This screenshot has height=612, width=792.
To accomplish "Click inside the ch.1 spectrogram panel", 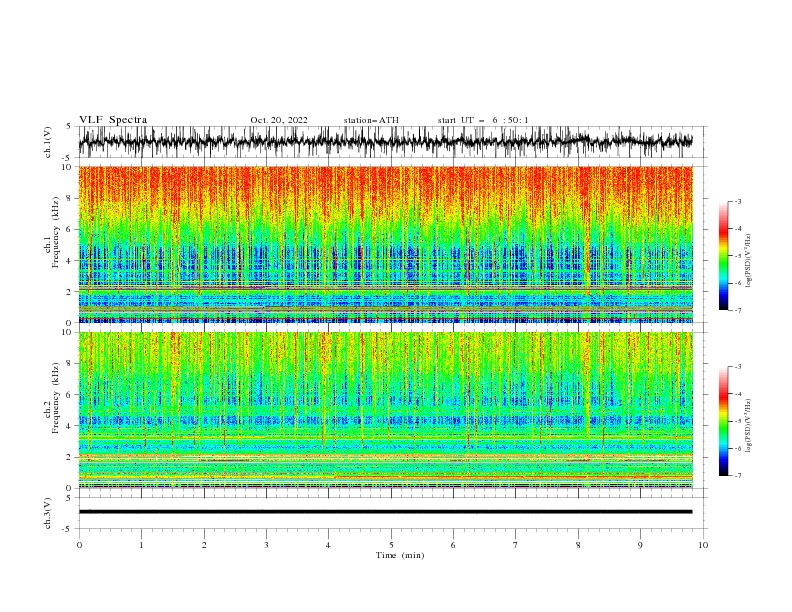I will 385,244.
